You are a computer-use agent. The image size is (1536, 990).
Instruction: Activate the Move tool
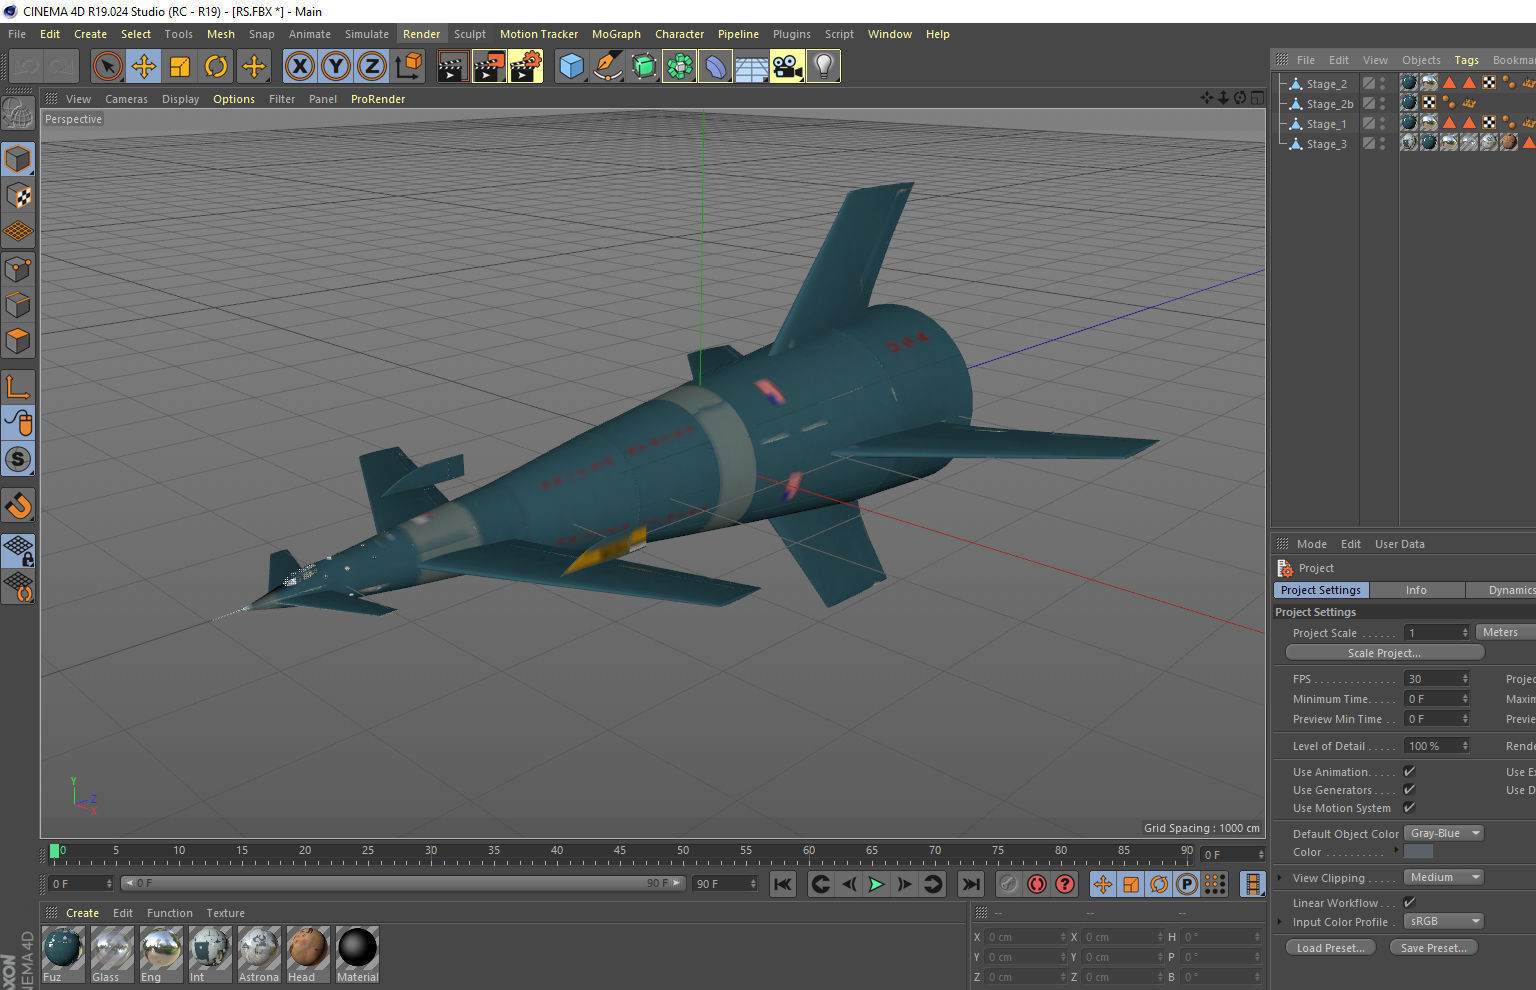[144, 67]
